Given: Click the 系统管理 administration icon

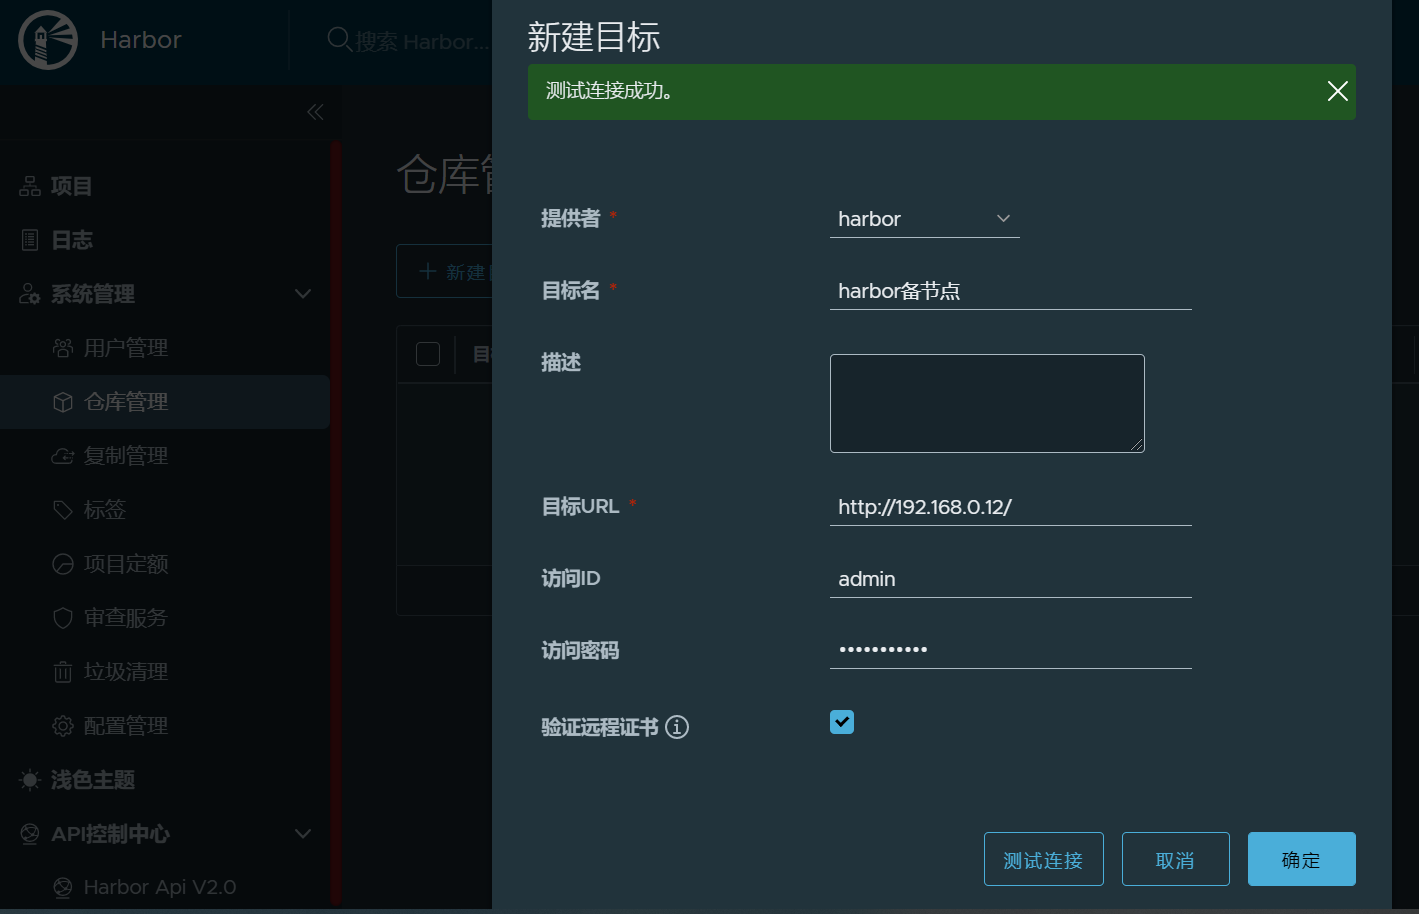Looking at the screenshot, I should 30,294.
